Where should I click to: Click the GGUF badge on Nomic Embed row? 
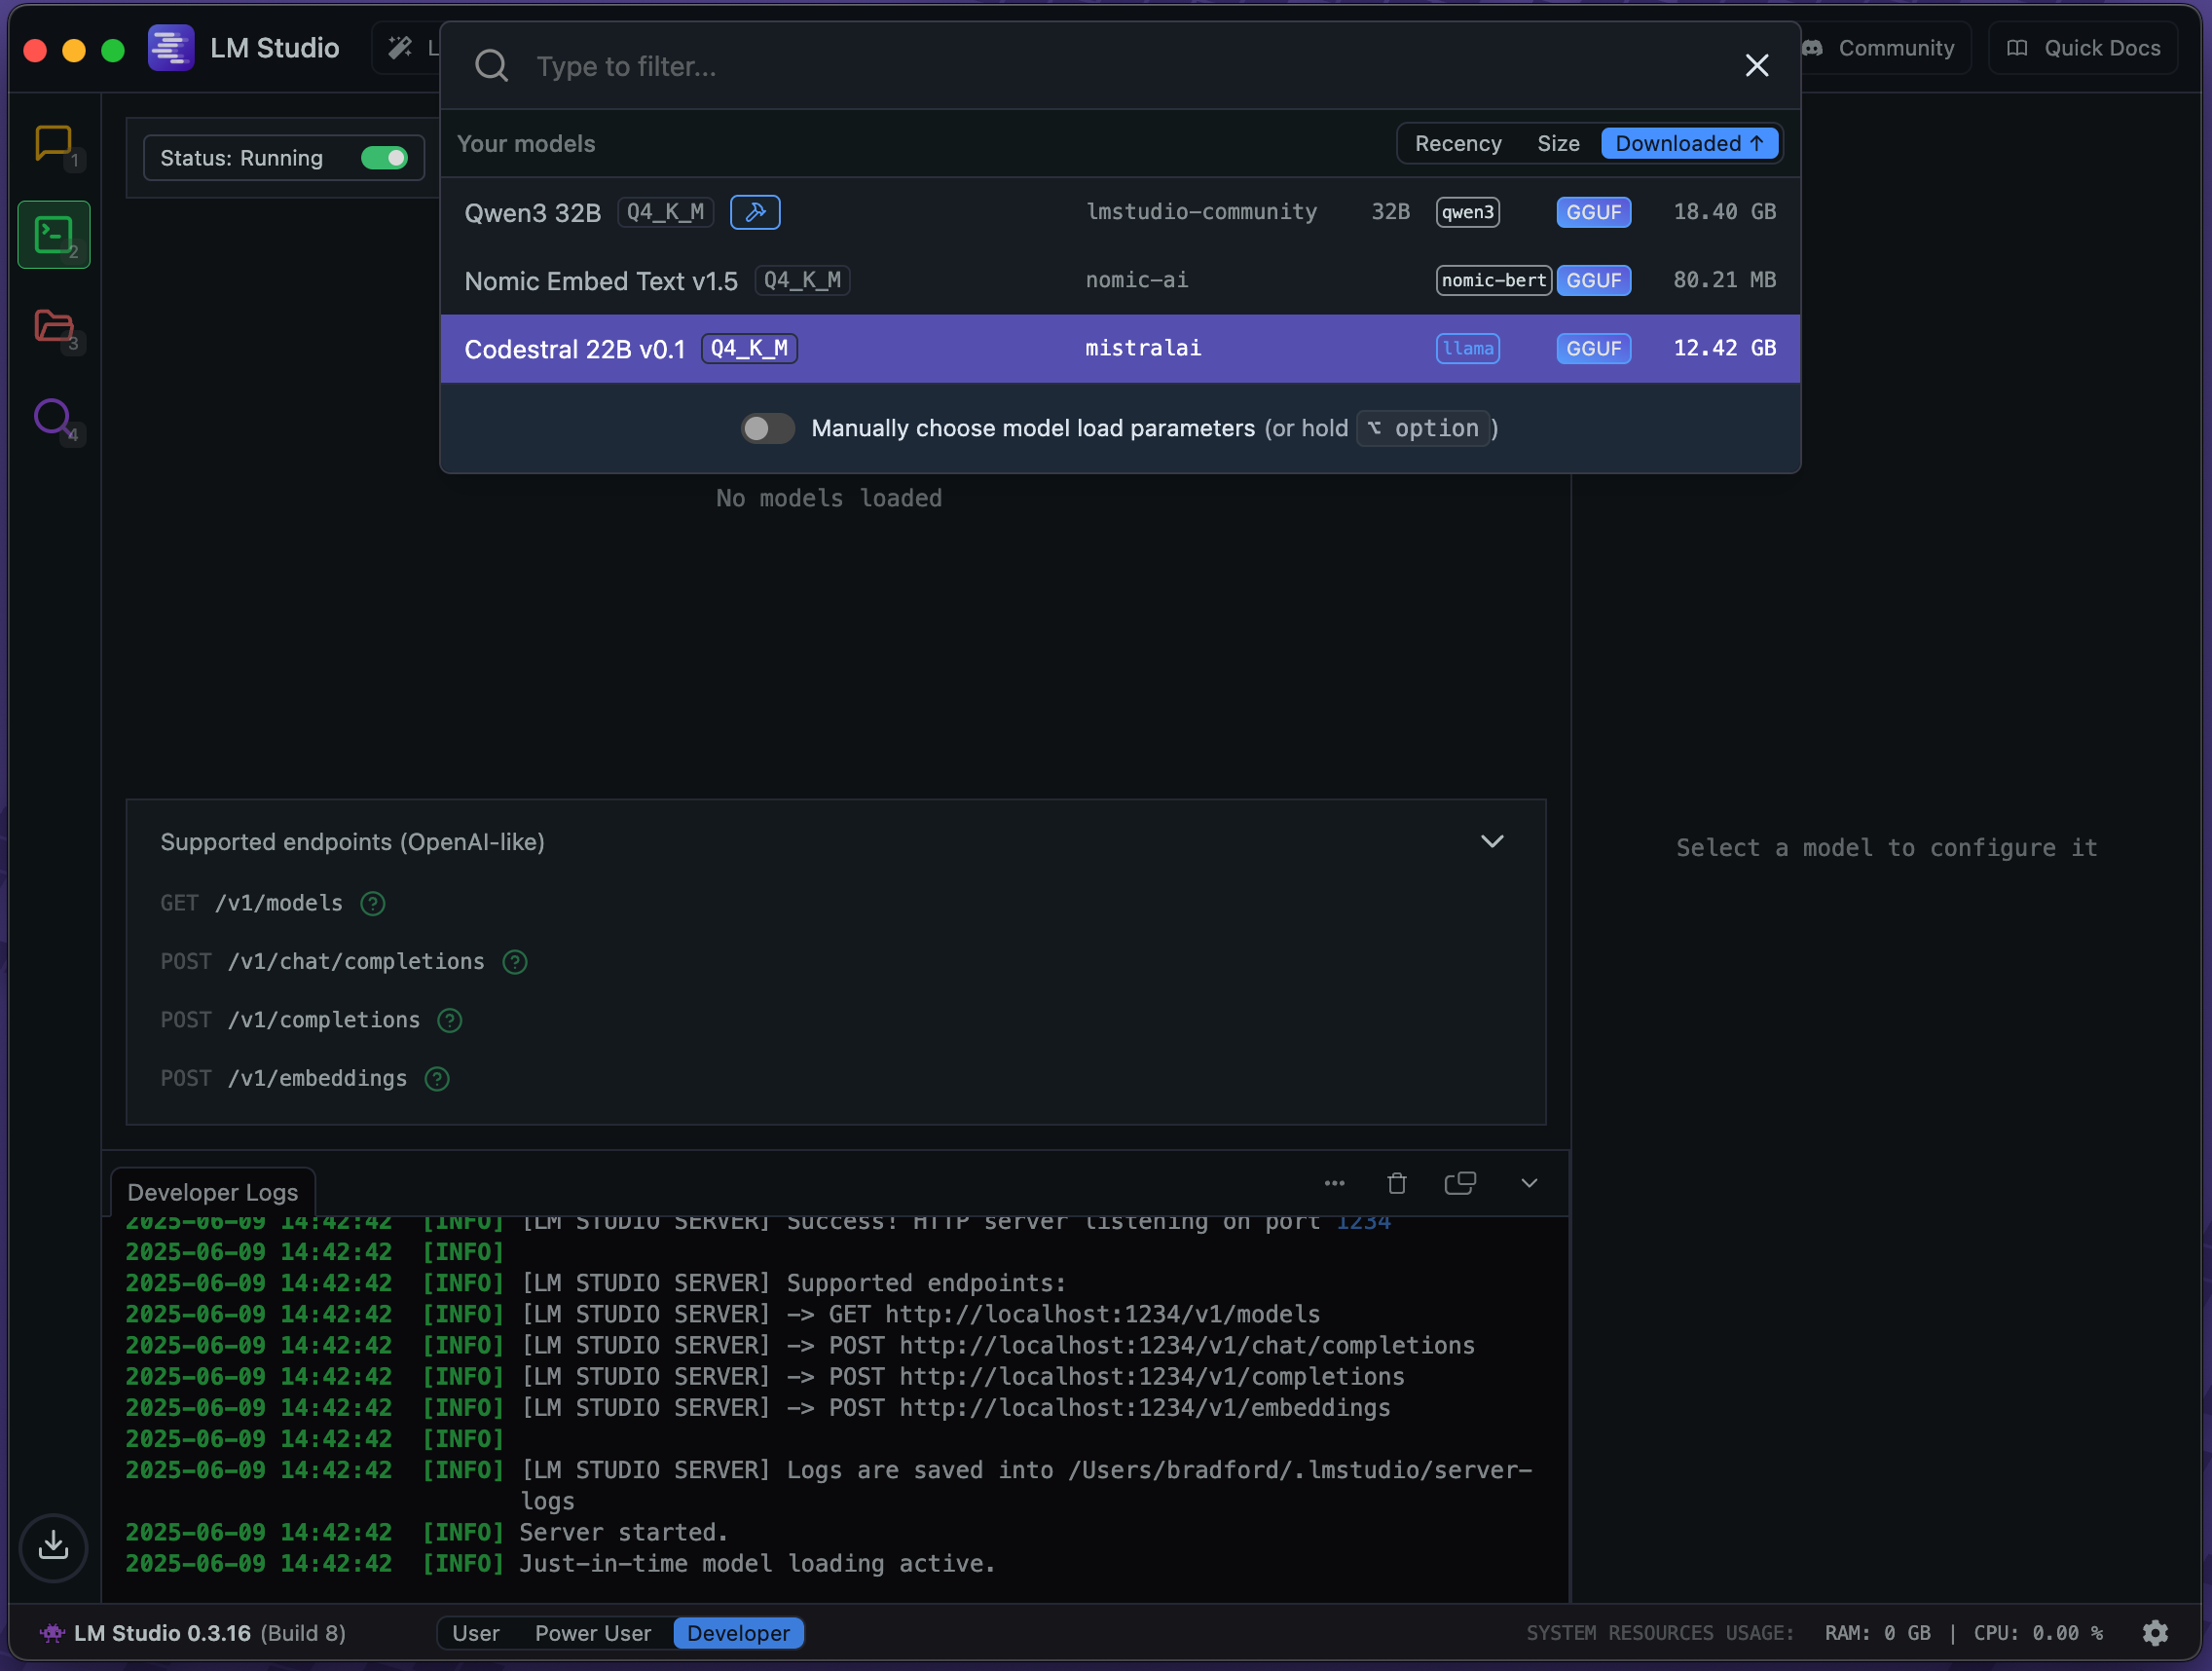click(x=1593, y=280)
